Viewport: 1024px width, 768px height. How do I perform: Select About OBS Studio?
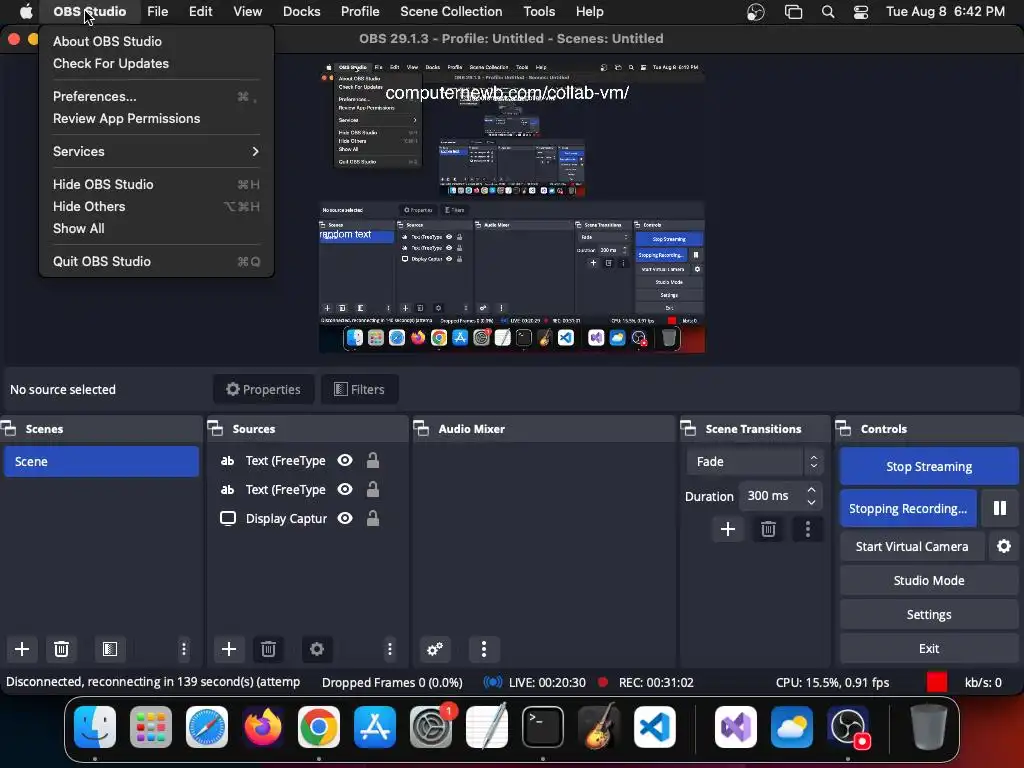(156, 41)
